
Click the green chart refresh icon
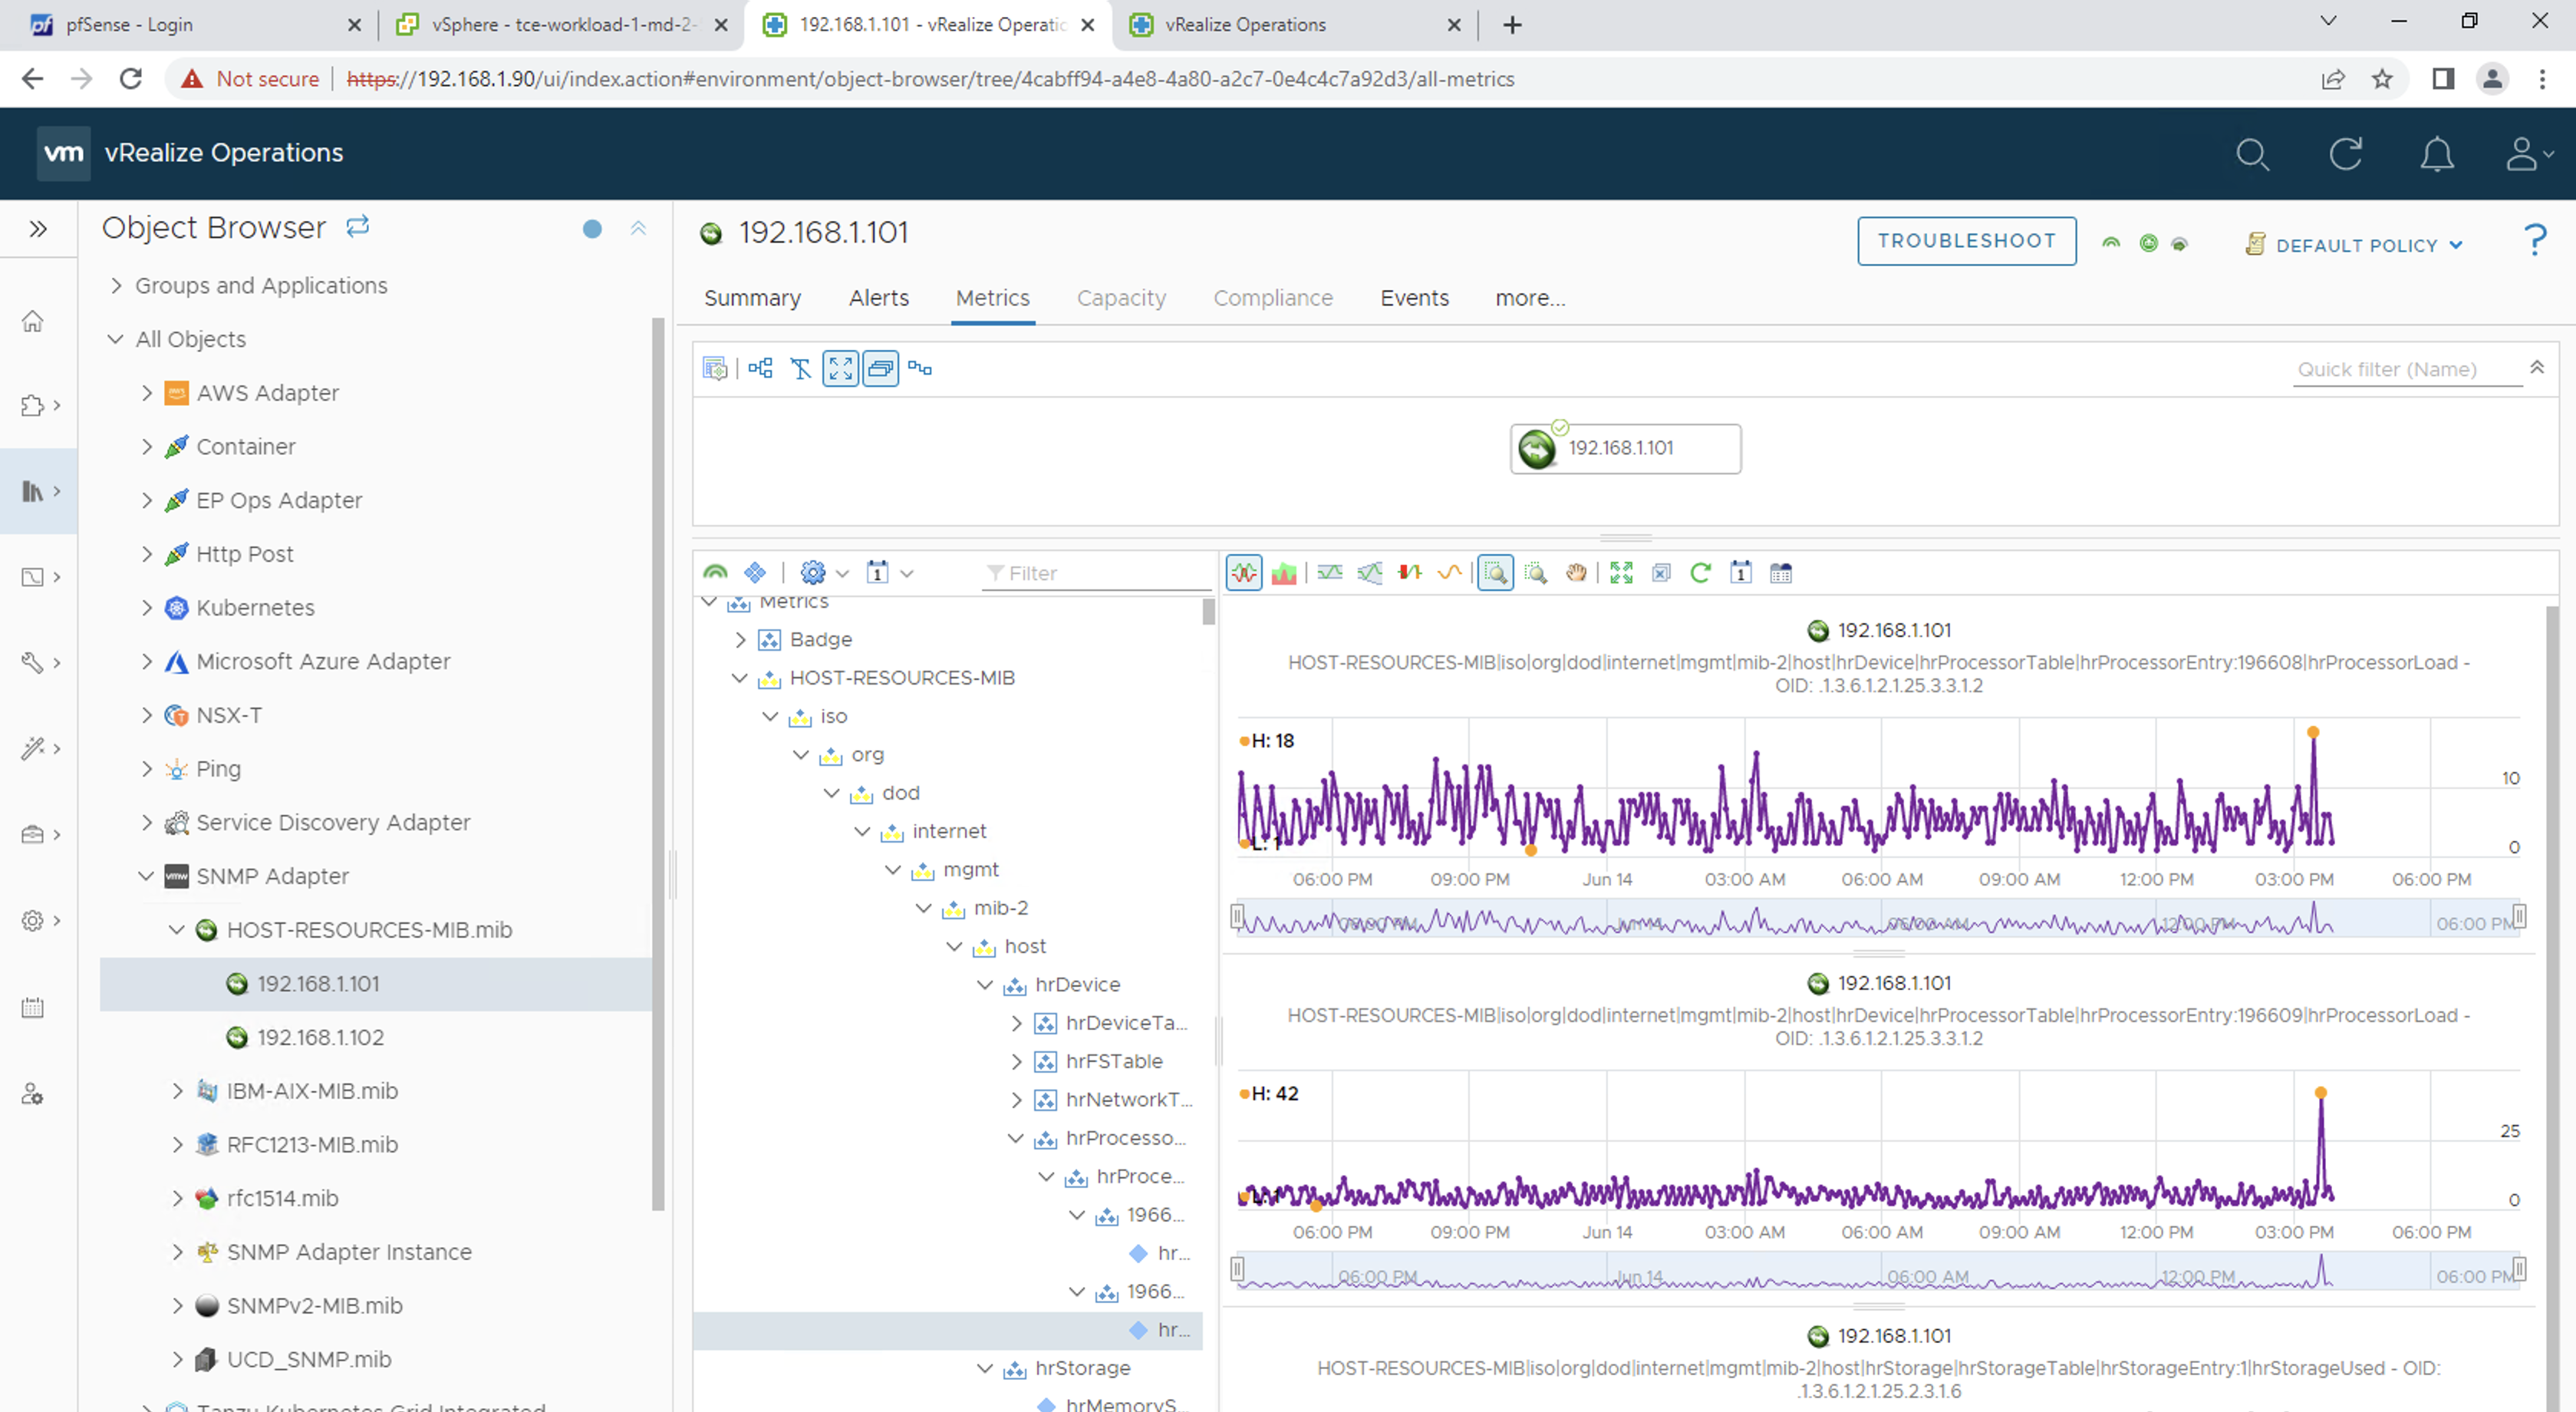(x=1701, y=573)
